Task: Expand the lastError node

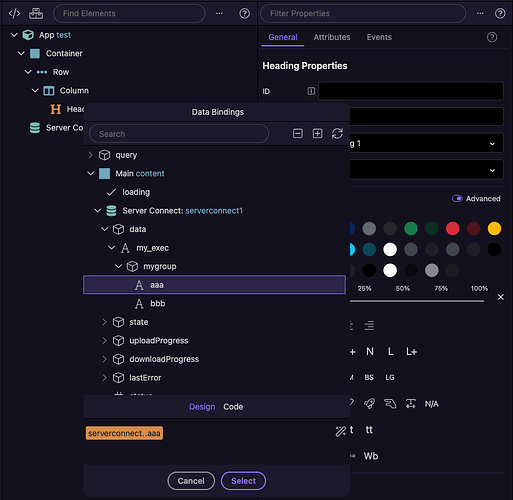Action: coord(104,378)
